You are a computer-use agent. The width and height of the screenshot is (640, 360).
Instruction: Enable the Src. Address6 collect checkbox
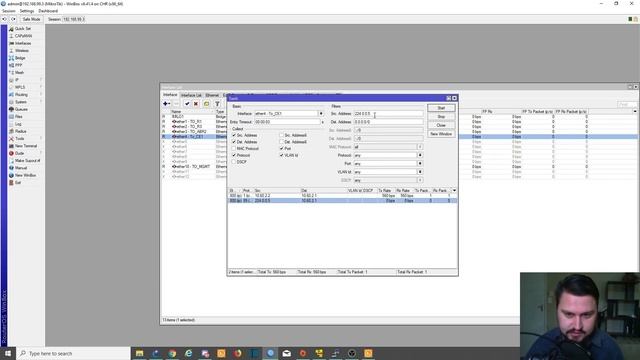[x=281, y=135]
